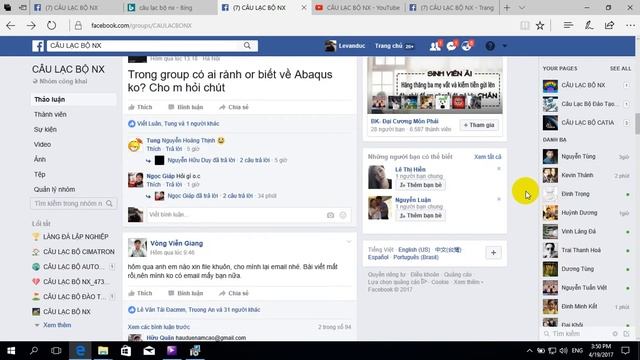Reload the page with refresh icon
Viewport: 640px width, 360px height.
pos(51,25)
